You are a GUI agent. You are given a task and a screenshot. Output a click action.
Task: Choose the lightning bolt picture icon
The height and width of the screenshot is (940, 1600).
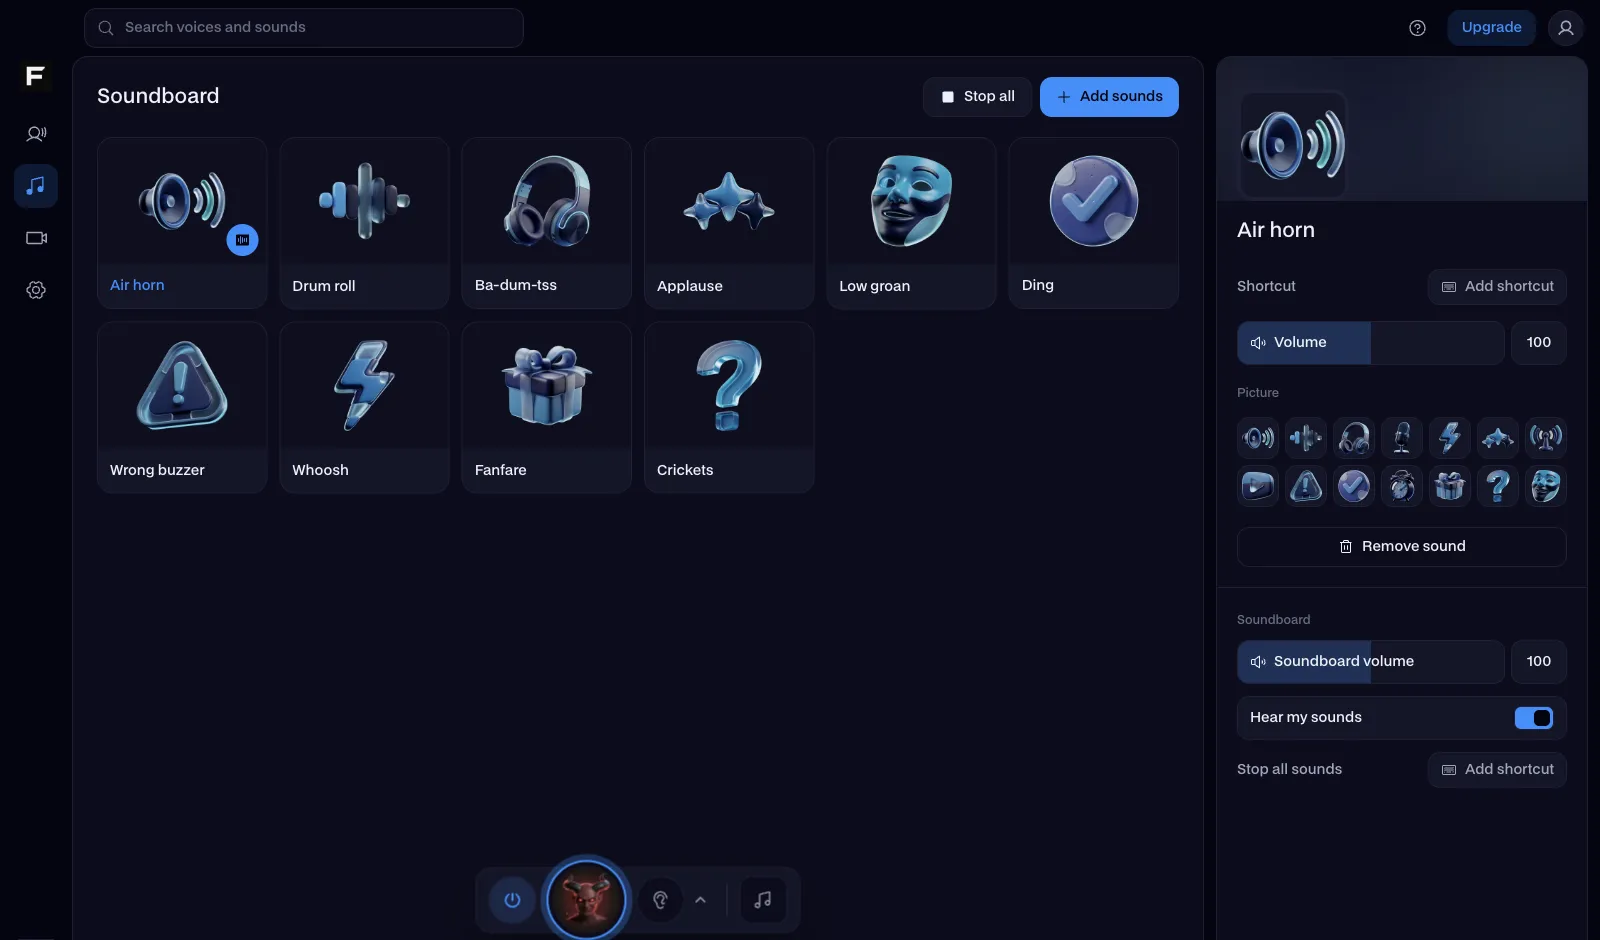(1450, 438)
